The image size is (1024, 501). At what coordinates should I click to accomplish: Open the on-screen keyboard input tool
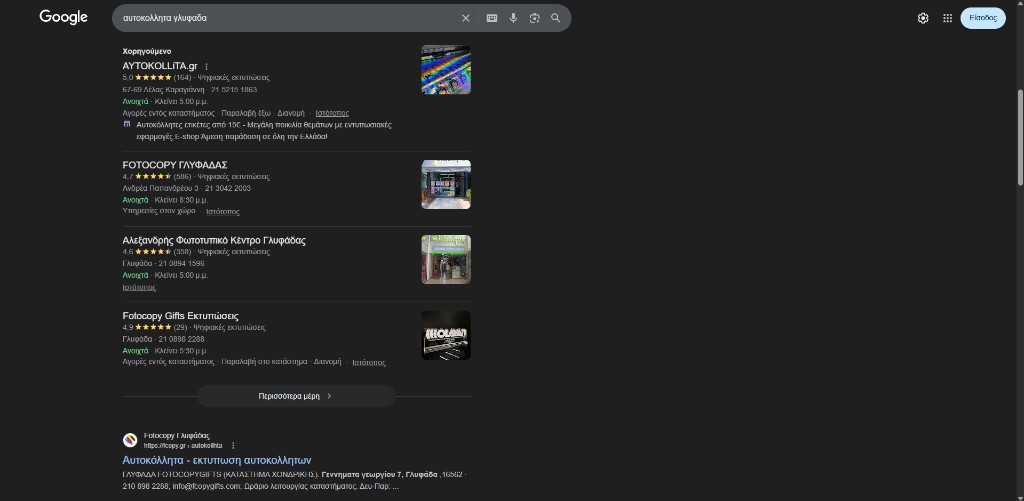pos(492,18)
